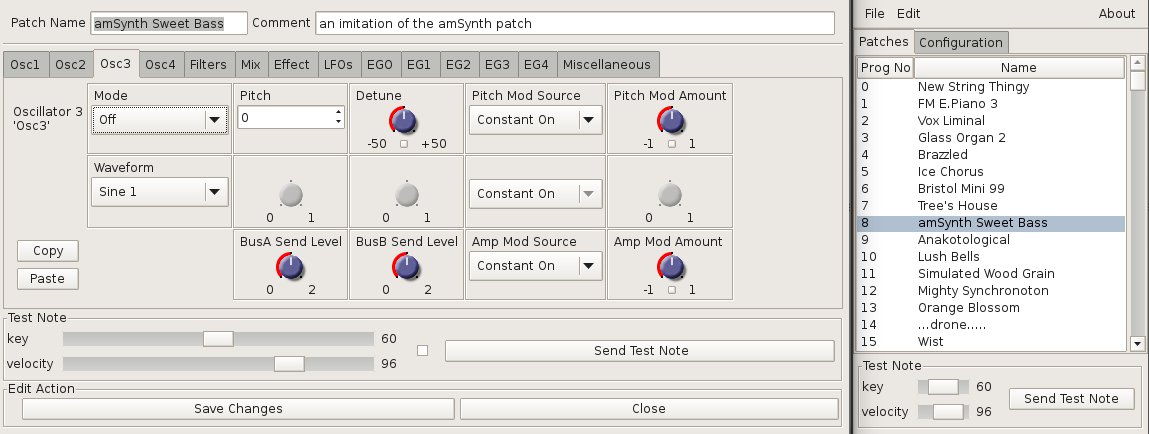Click the BusB Send Level knob
Image resolution: width=1149 pixels, height=434 pixels.
[405, 267]
